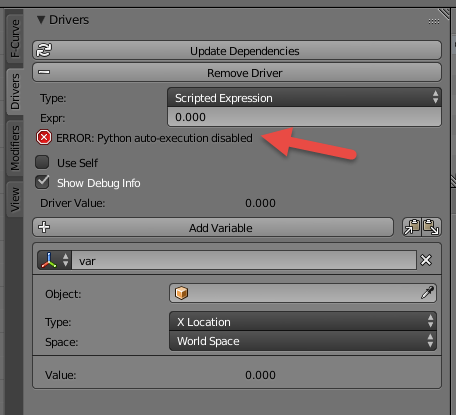Paste driver variables with clipboard icon
The height and width of the screenshot is (415, 456).
point(431,227)
